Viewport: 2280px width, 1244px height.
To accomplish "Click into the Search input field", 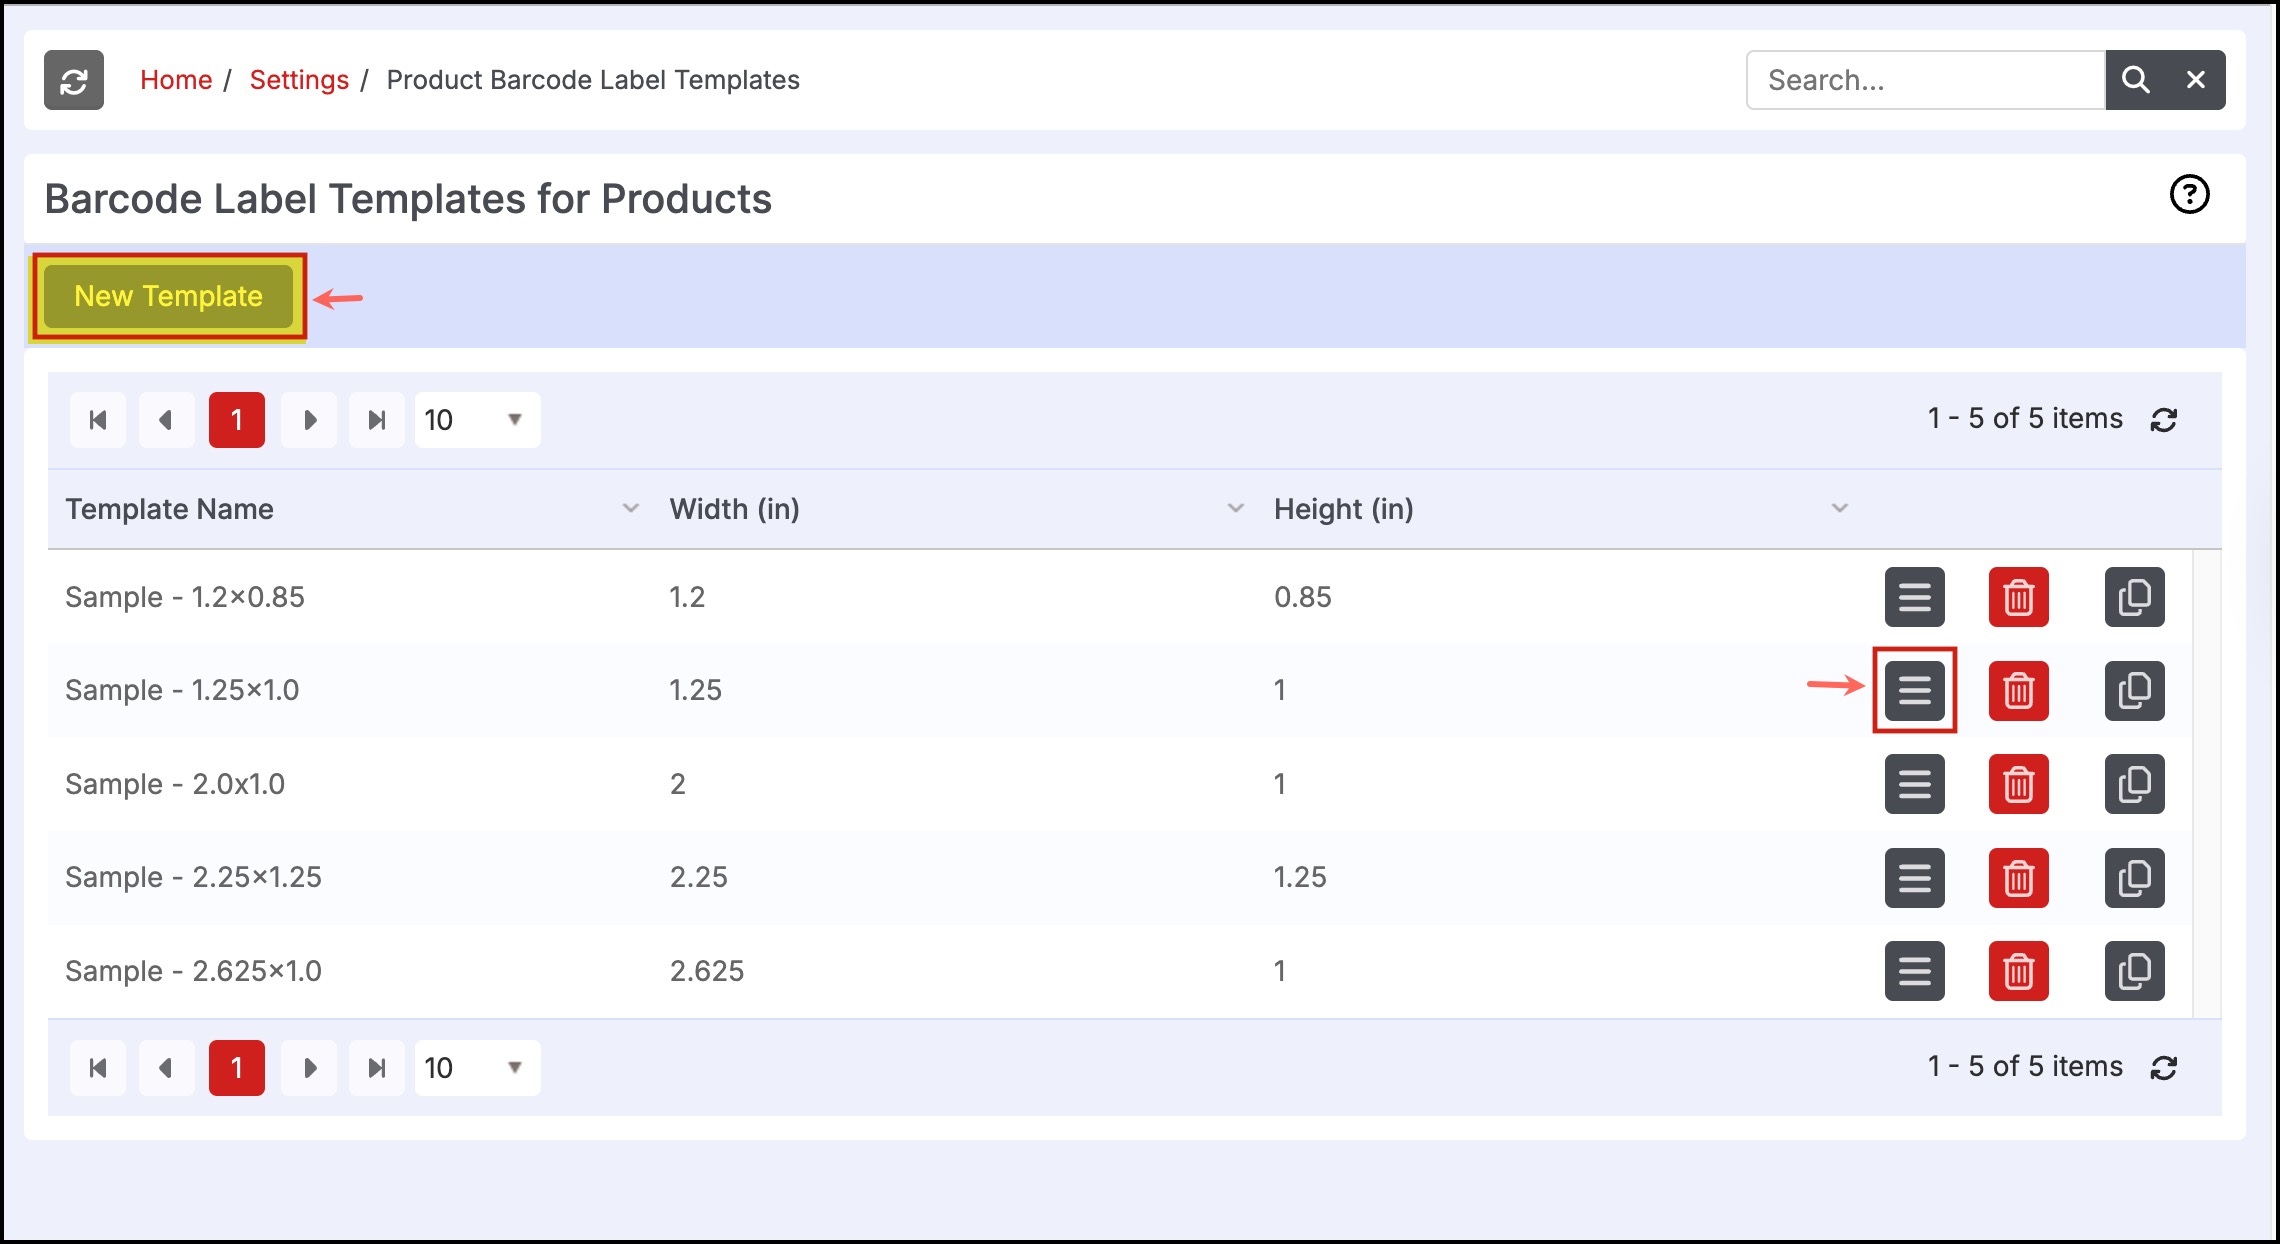I will [1925, 80].
